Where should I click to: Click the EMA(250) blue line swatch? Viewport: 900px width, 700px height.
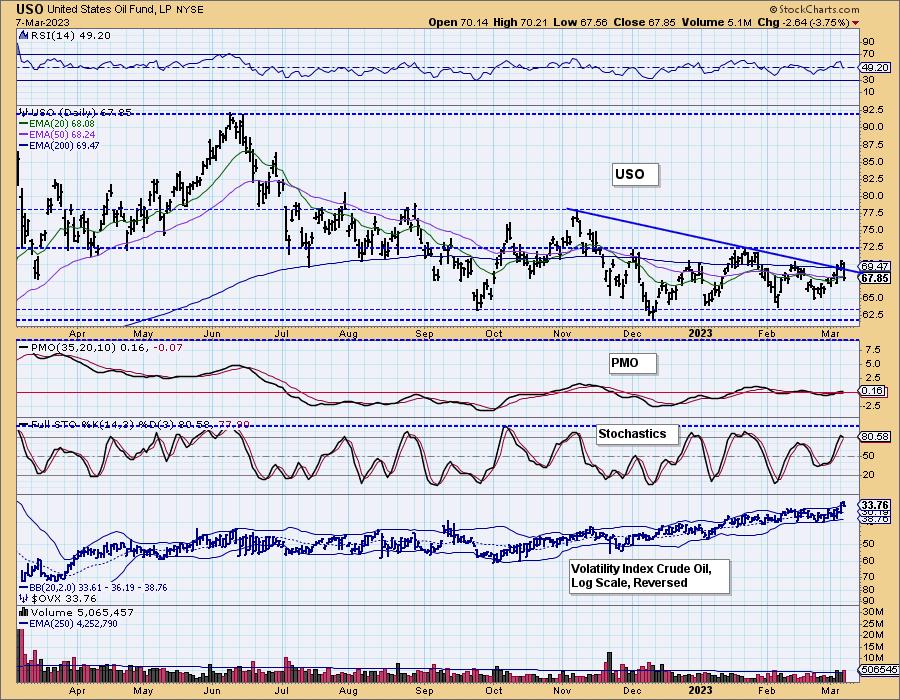(x=24, y=624)
